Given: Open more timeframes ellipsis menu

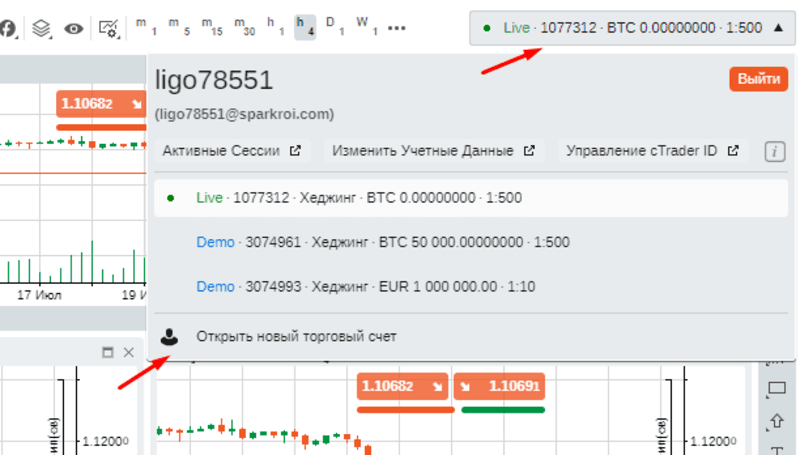Looking at the screenshot, I should 396,28.
